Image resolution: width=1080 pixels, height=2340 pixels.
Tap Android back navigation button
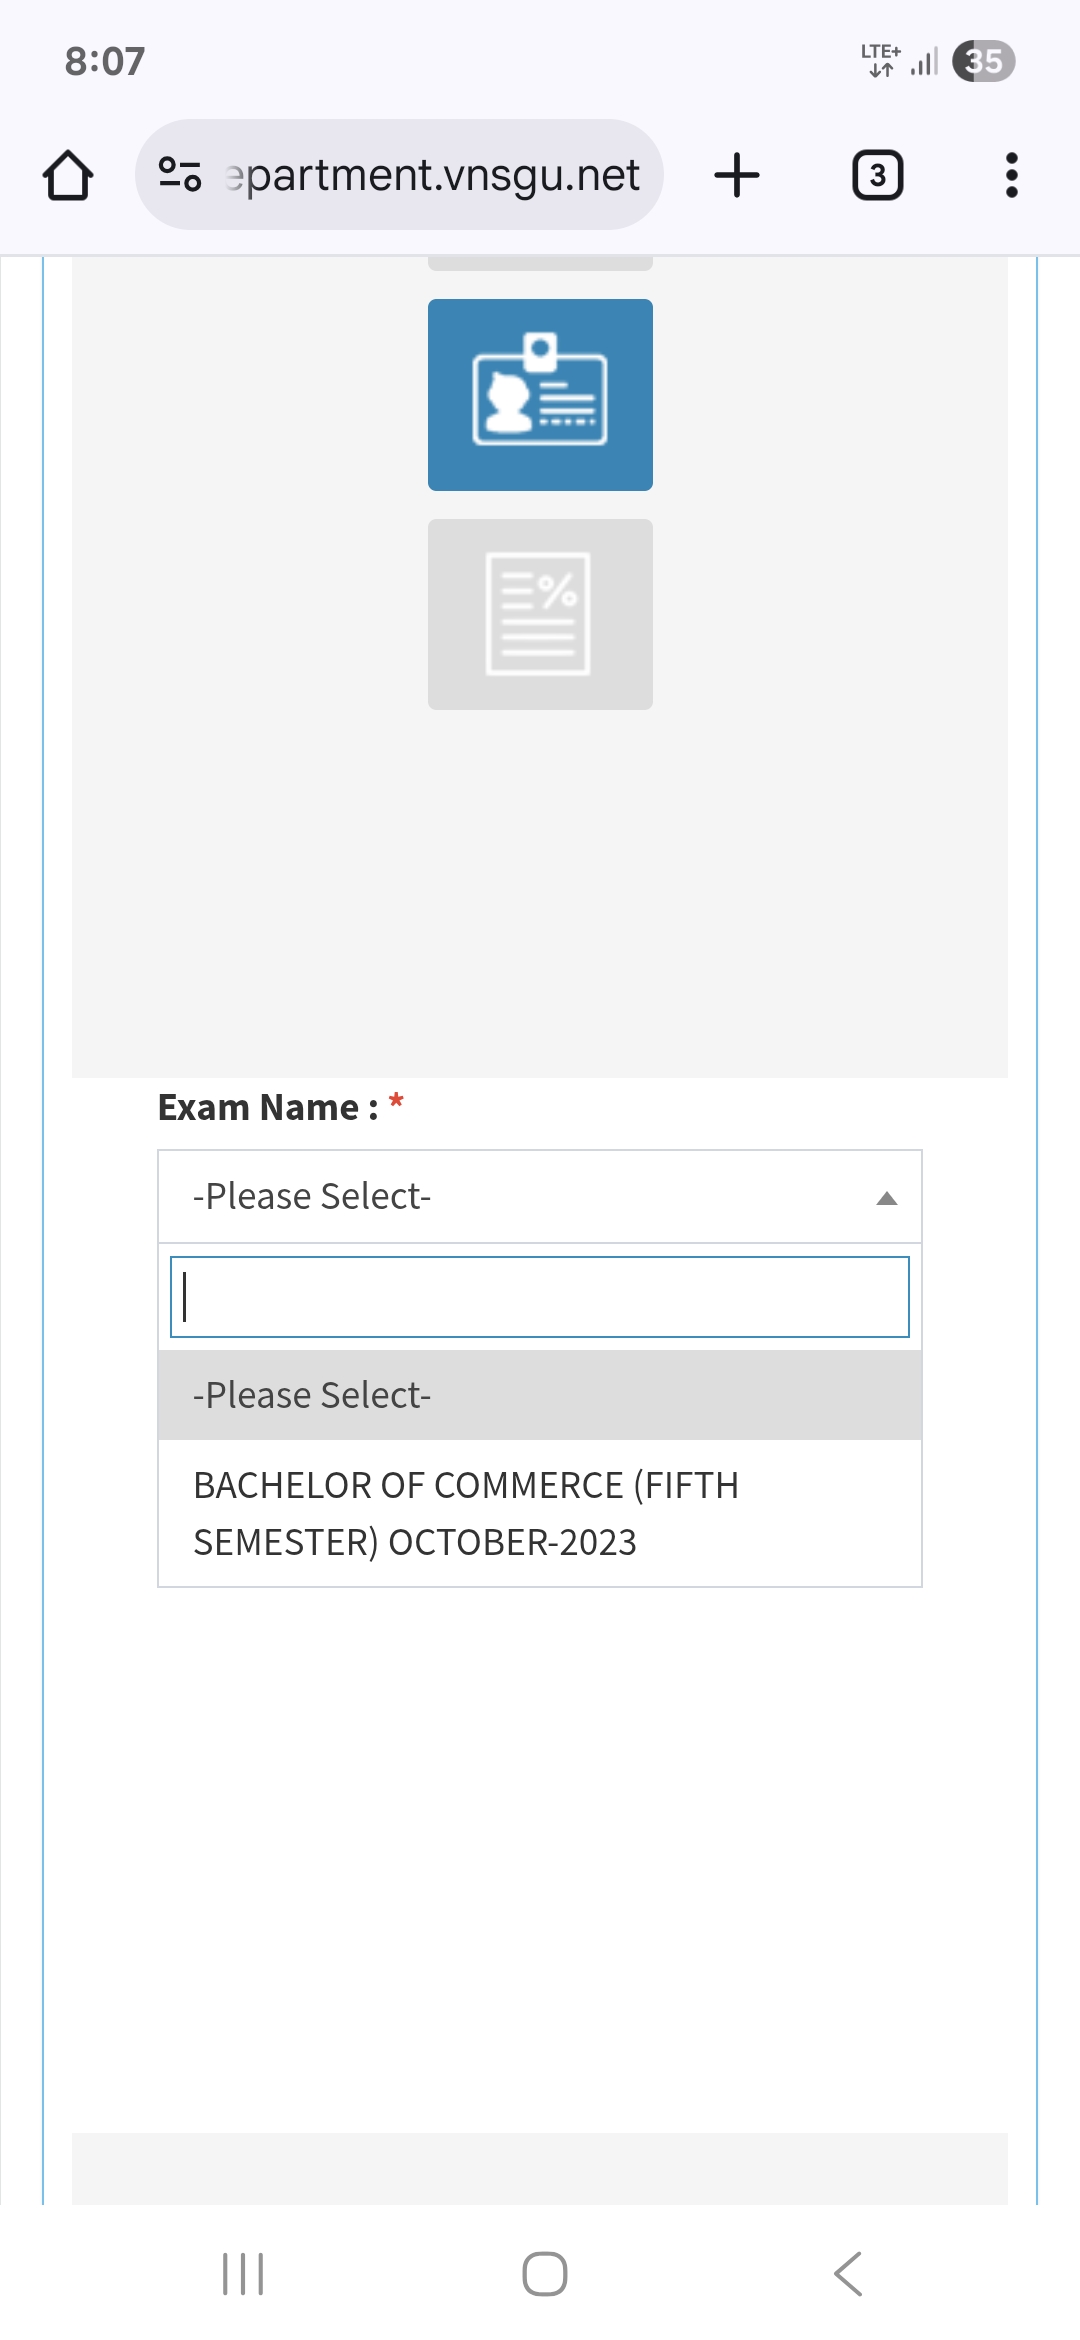[x=847, y=2274]
